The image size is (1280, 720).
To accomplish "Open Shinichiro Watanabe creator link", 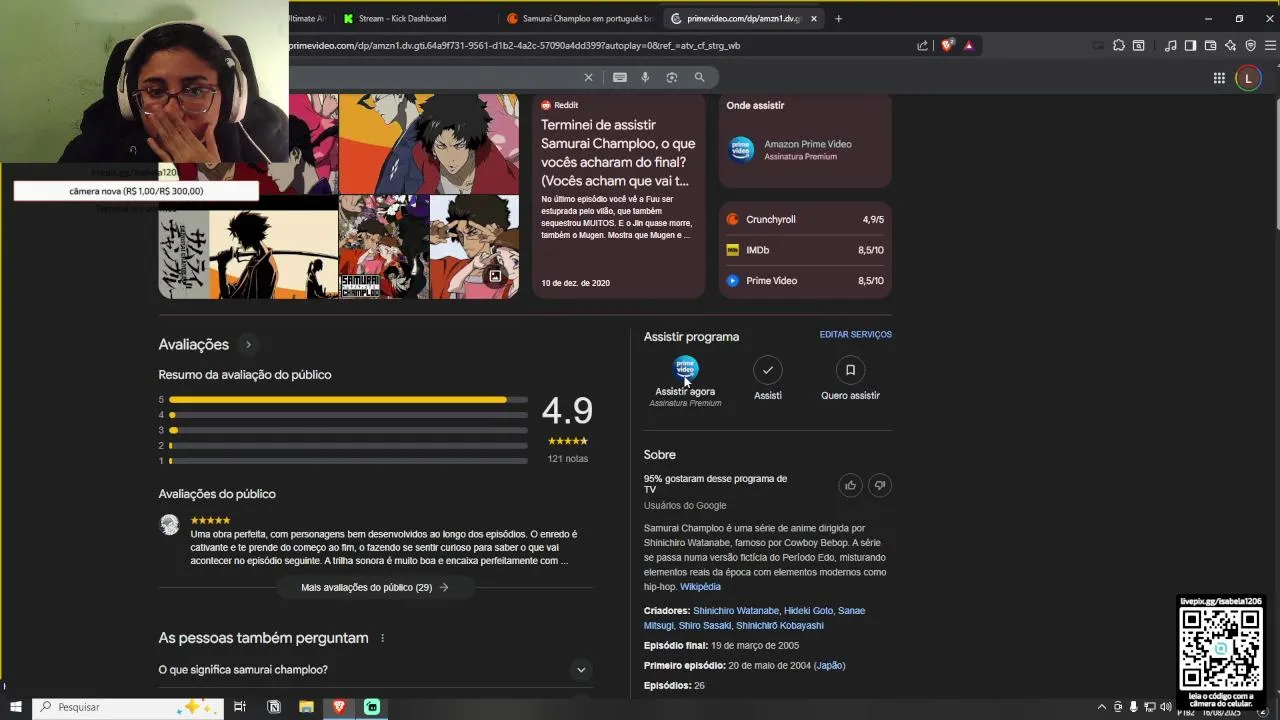I will 736,611.
